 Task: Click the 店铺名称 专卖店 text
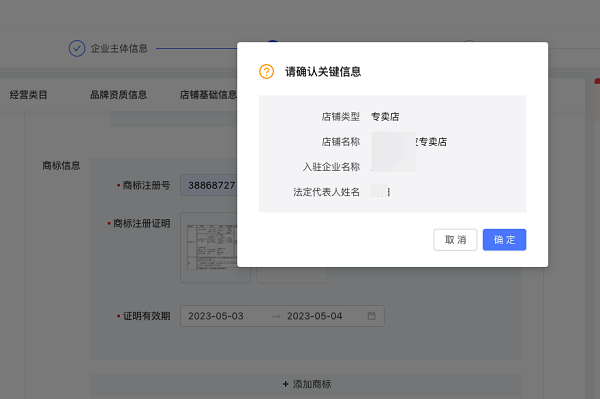[x=432, y=142]
